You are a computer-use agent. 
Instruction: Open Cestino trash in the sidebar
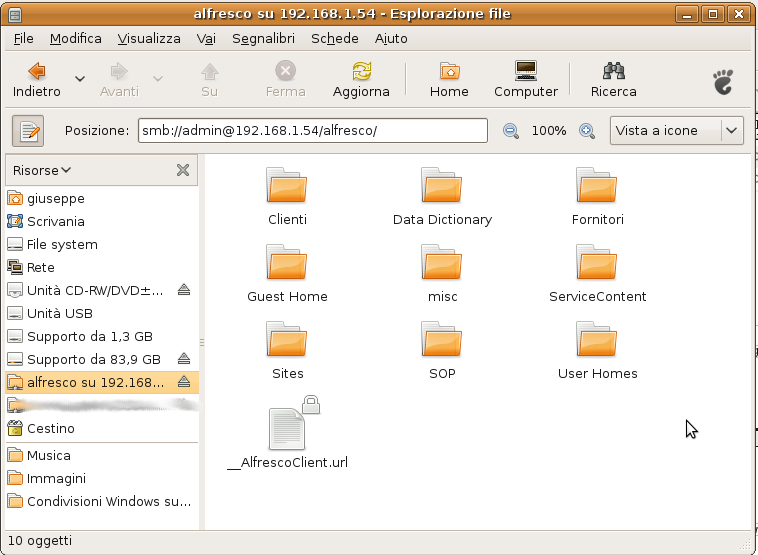(x=102, y=428)
